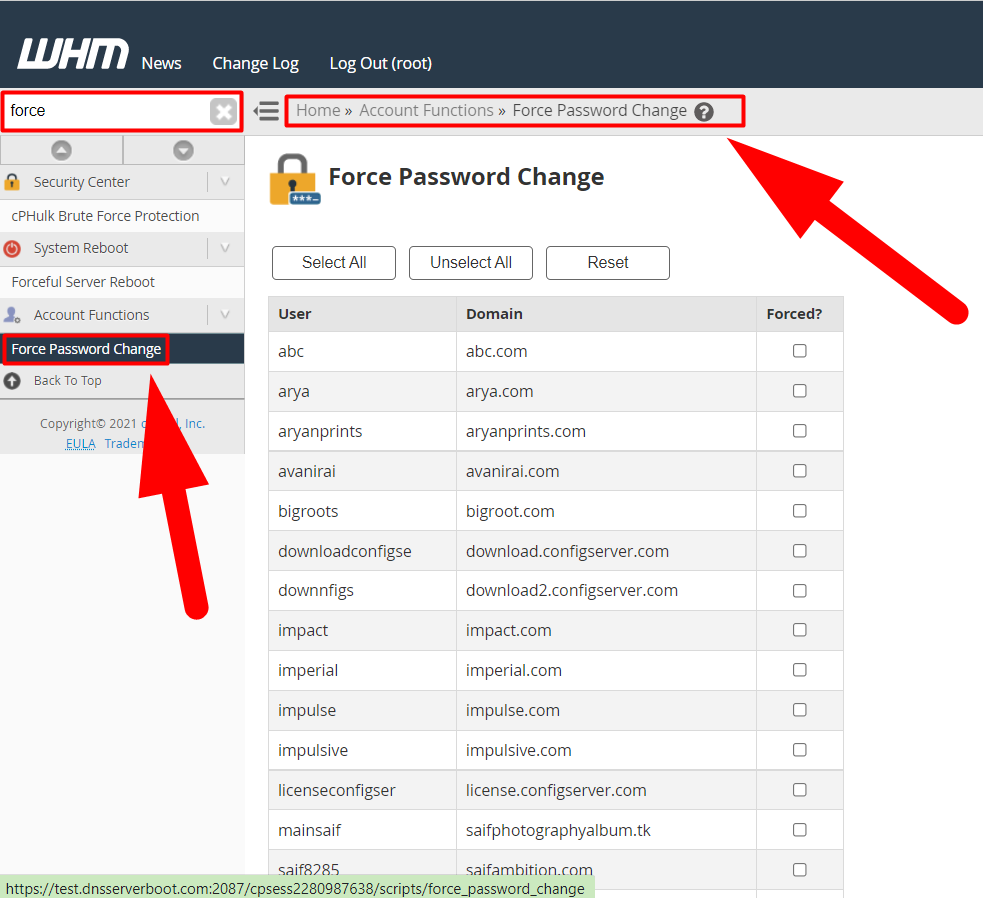Click the System Reboot power icon

point(12,249)
